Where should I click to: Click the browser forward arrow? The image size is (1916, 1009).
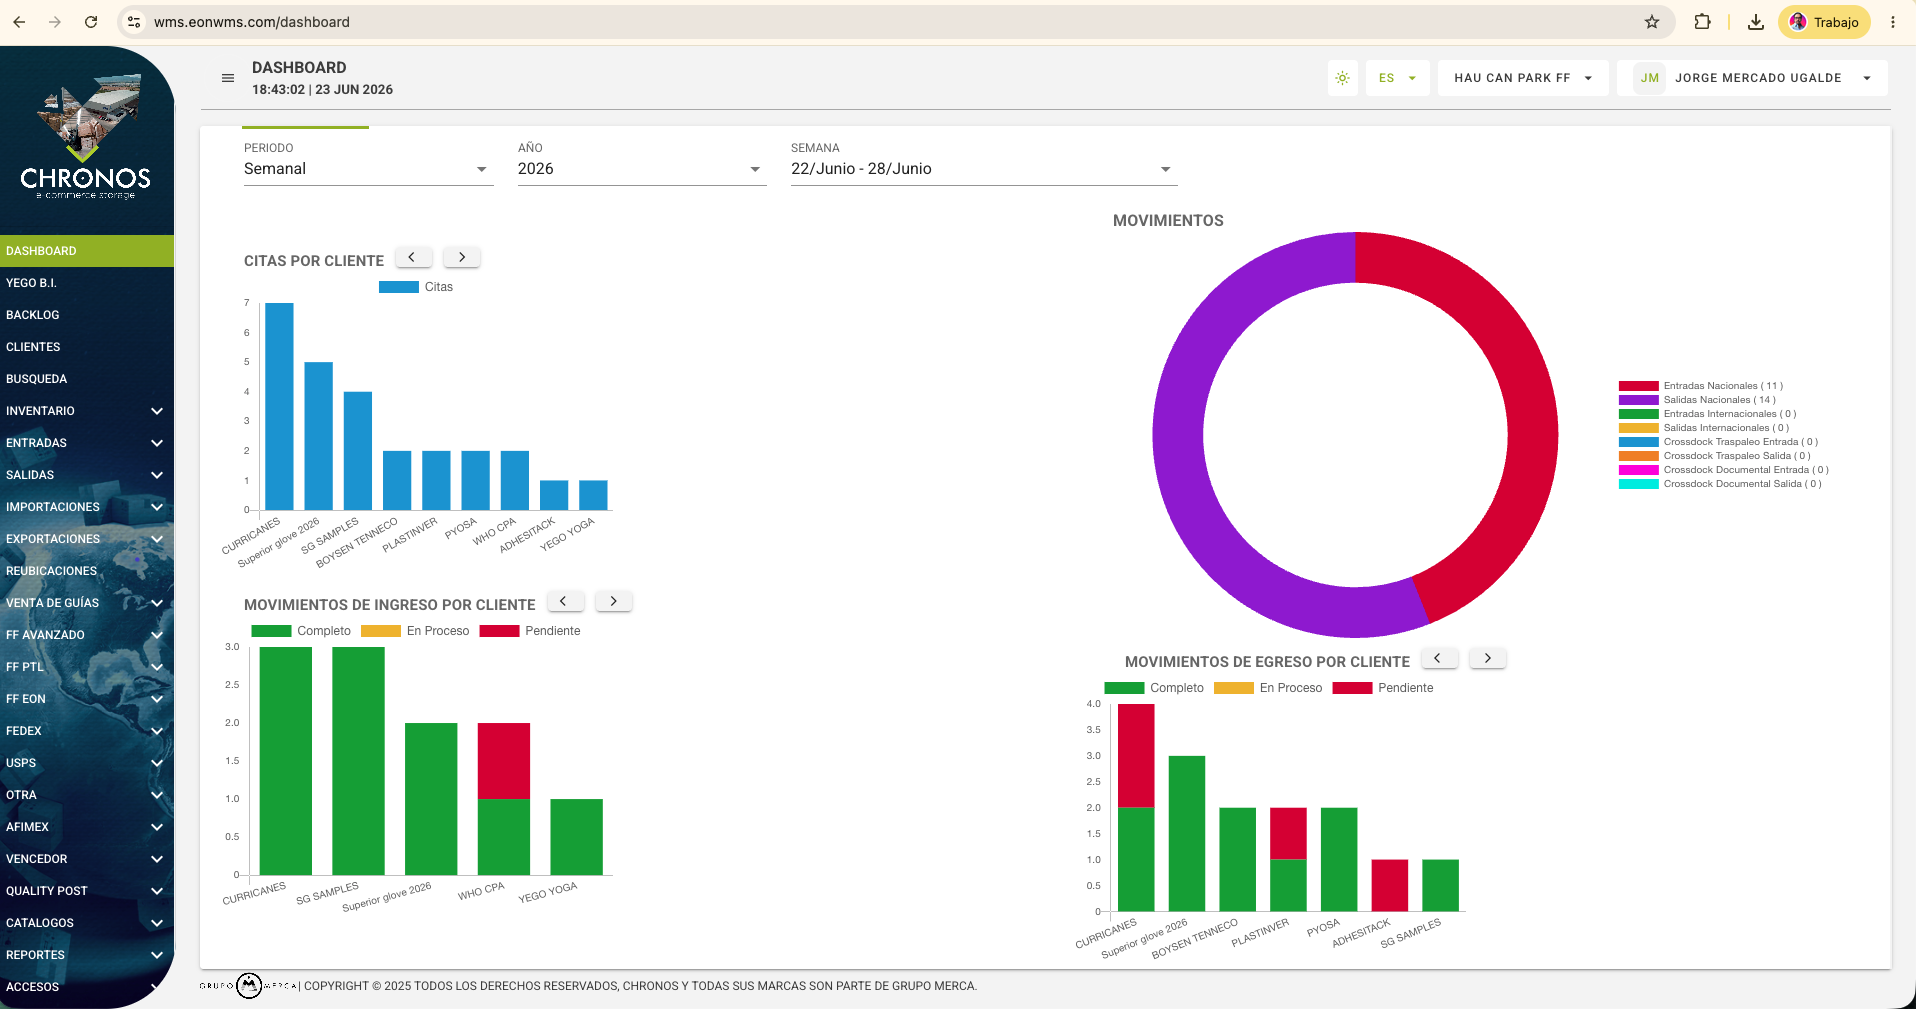click(55, 22)
